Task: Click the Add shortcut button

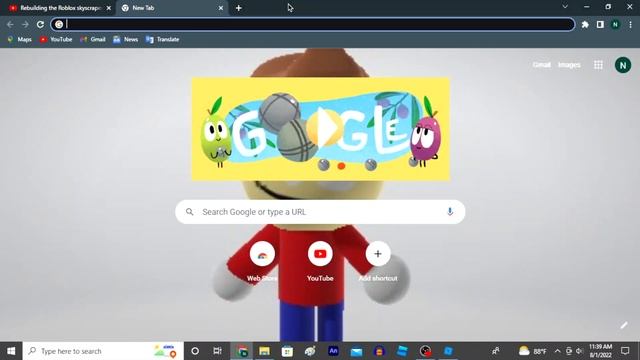Action: 378,261
